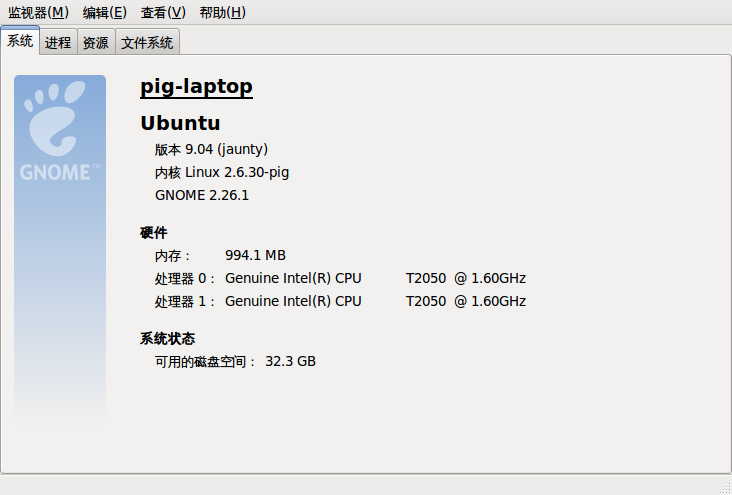Click the 硬件 section heading
The height and width of the screenshot is (495, 732).
[154, 233]
